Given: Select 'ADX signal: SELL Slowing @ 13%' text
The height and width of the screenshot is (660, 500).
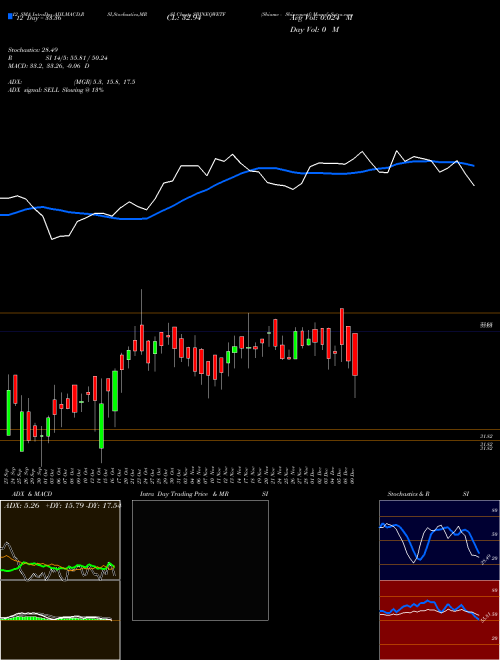Looking at the screenshot, I should pos(56,90).
